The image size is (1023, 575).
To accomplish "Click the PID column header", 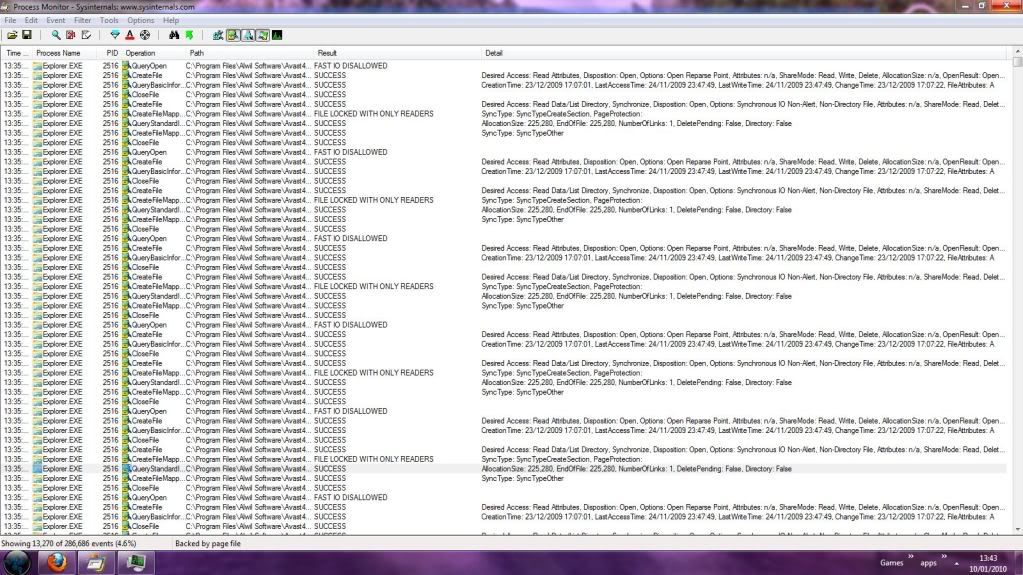I will 110,53.
